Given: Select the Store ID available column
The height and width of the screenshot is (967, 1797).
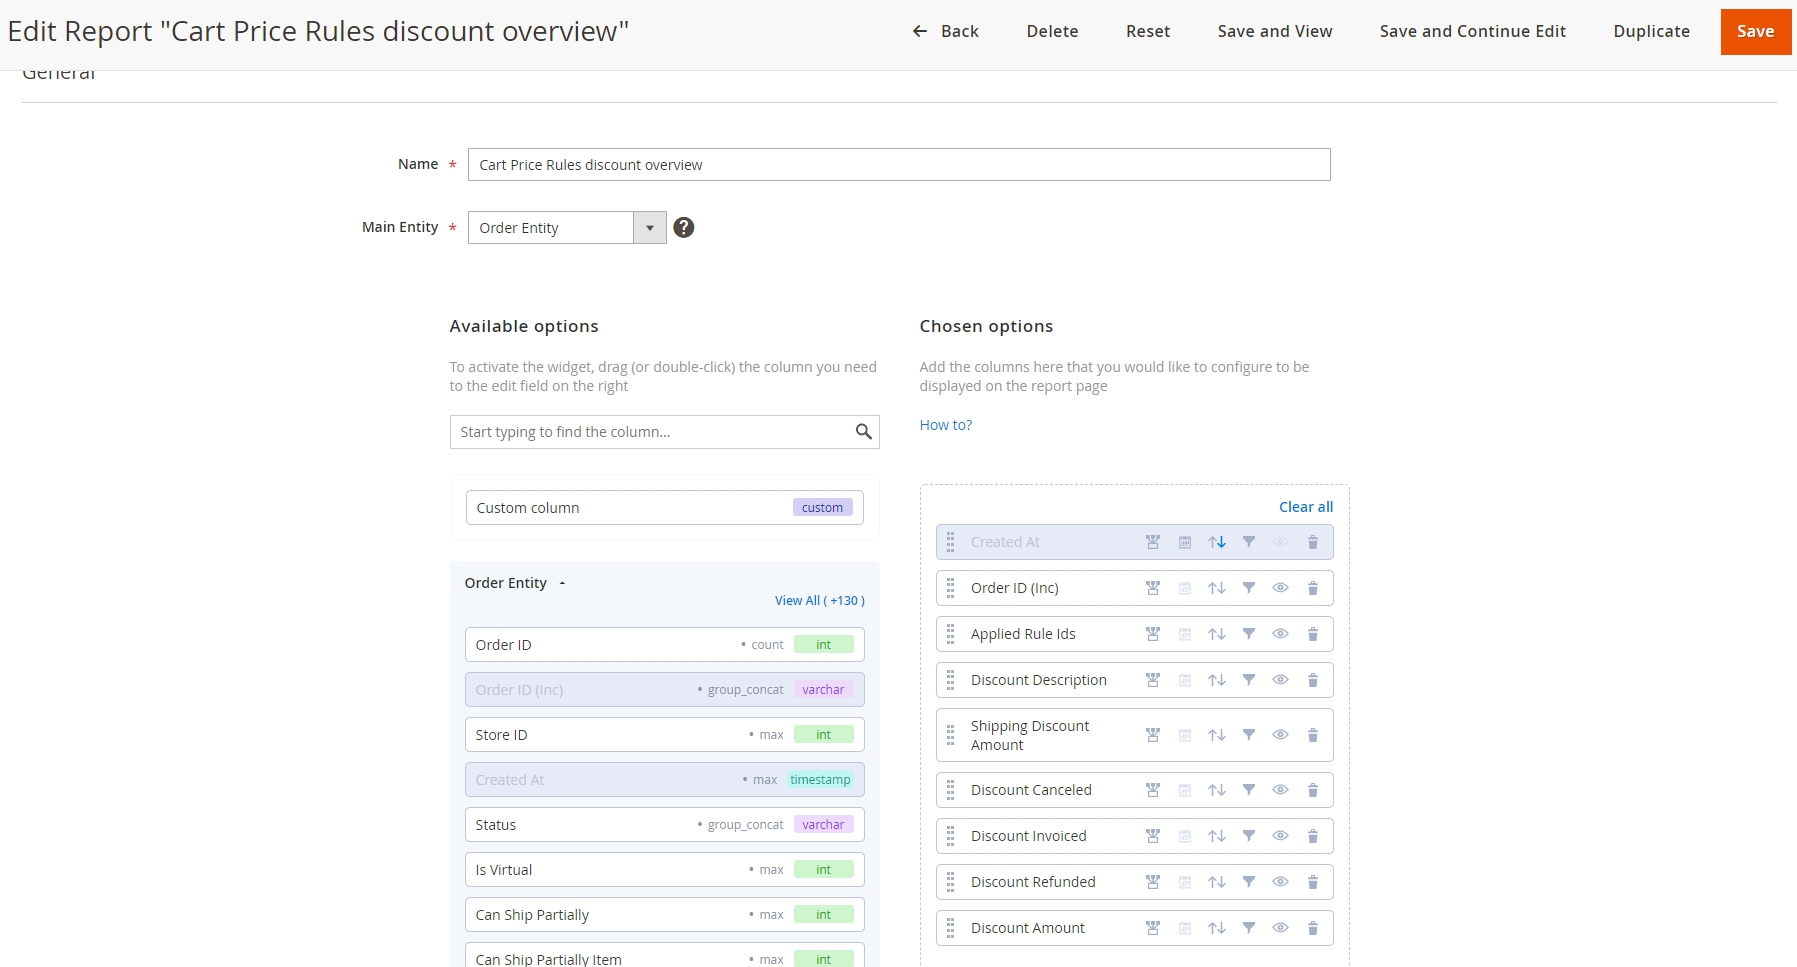Looking at the screenshot, I should 664,735.
